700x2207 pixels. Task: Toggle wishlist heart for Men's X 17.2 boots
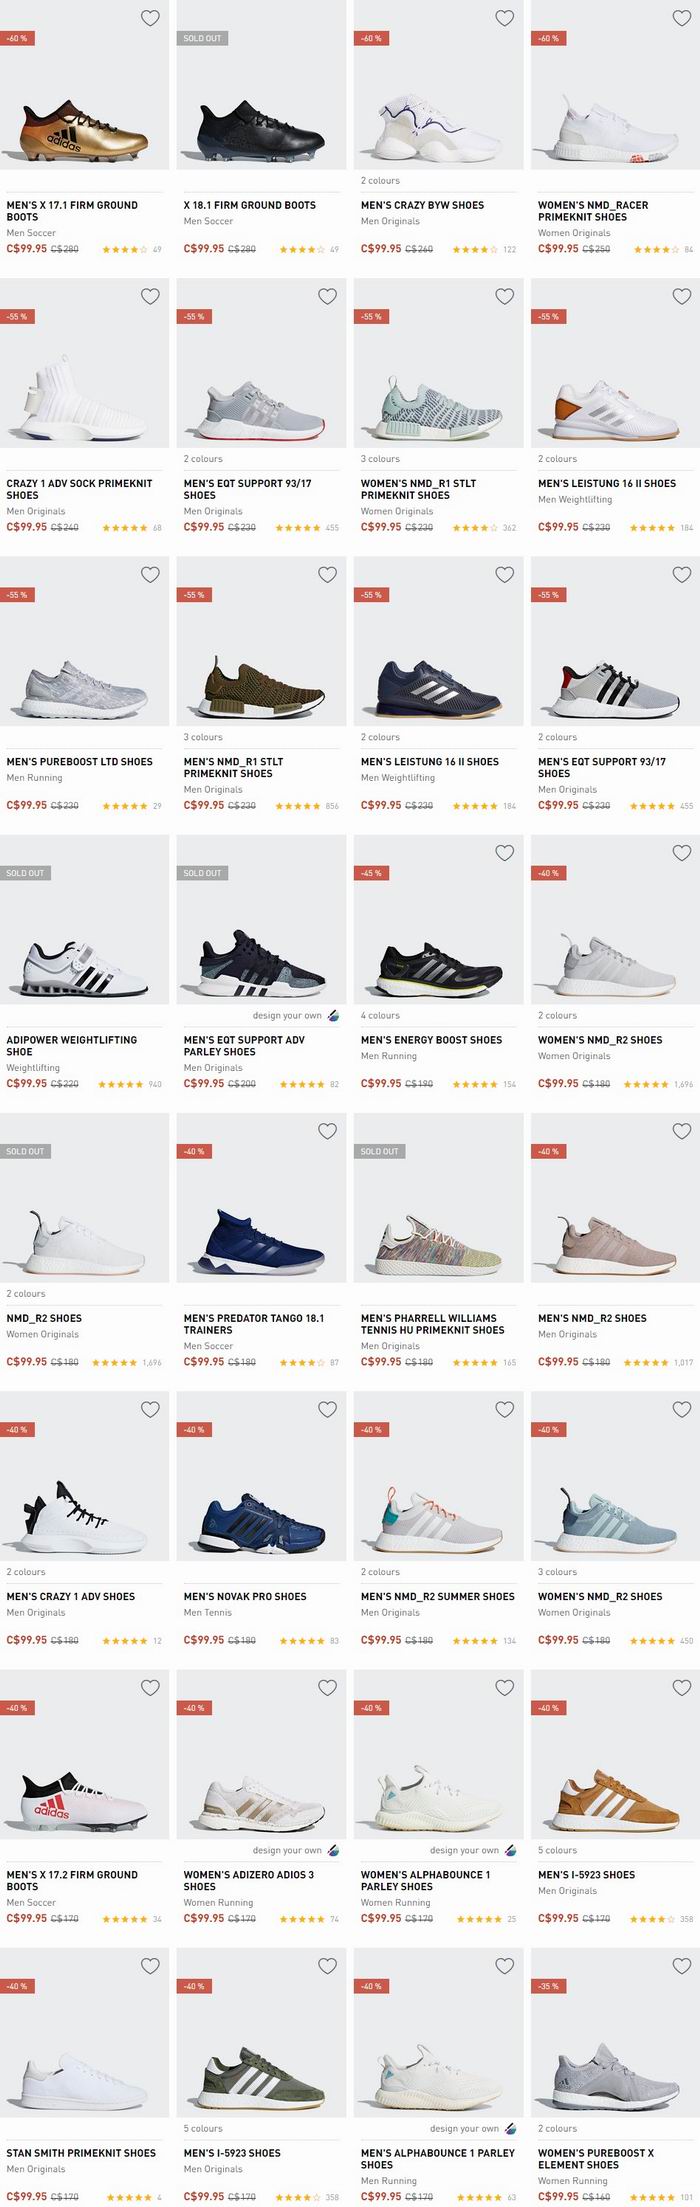click(150, 1687)
